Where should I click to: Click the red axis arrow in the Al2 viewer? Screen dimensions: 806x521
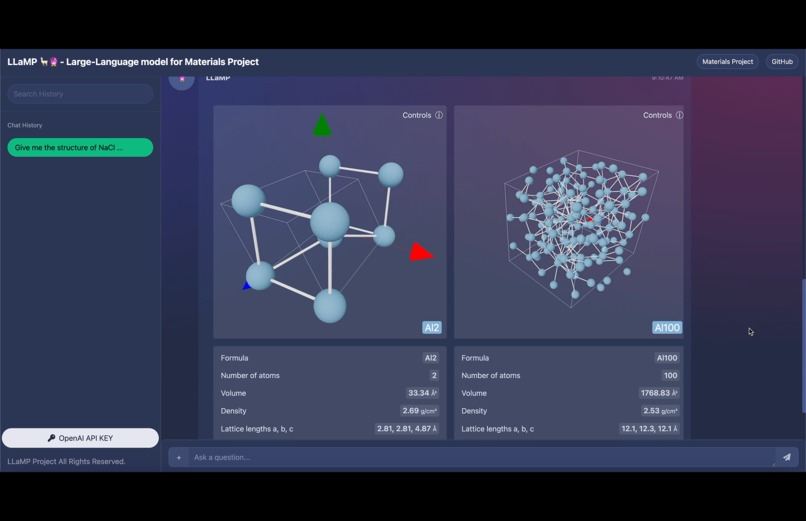[420, 252]
